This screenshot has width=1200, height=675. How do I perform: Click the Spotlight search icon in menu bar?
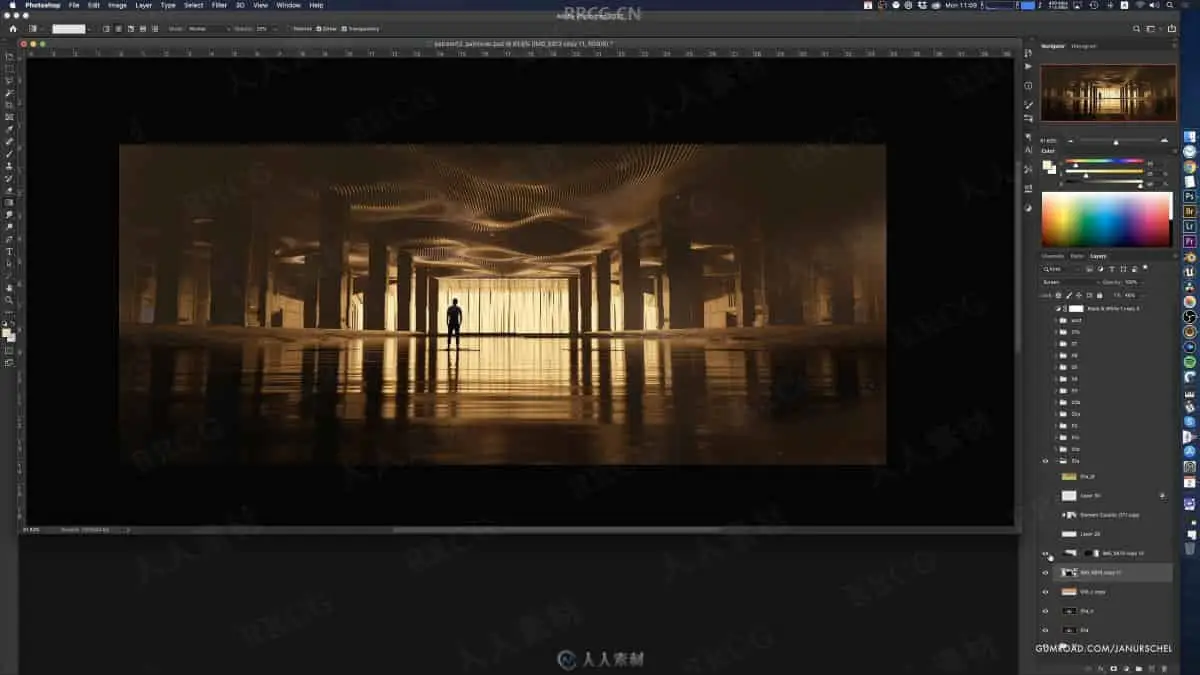pyautogui.click(x=1168, y=5)
